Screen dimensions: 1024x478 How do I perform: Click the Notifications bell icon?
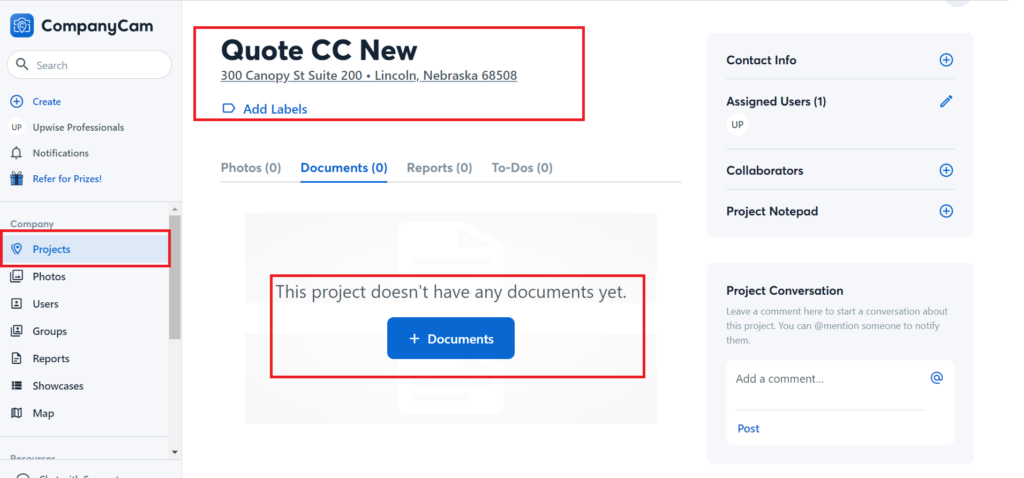pos(17,153)
